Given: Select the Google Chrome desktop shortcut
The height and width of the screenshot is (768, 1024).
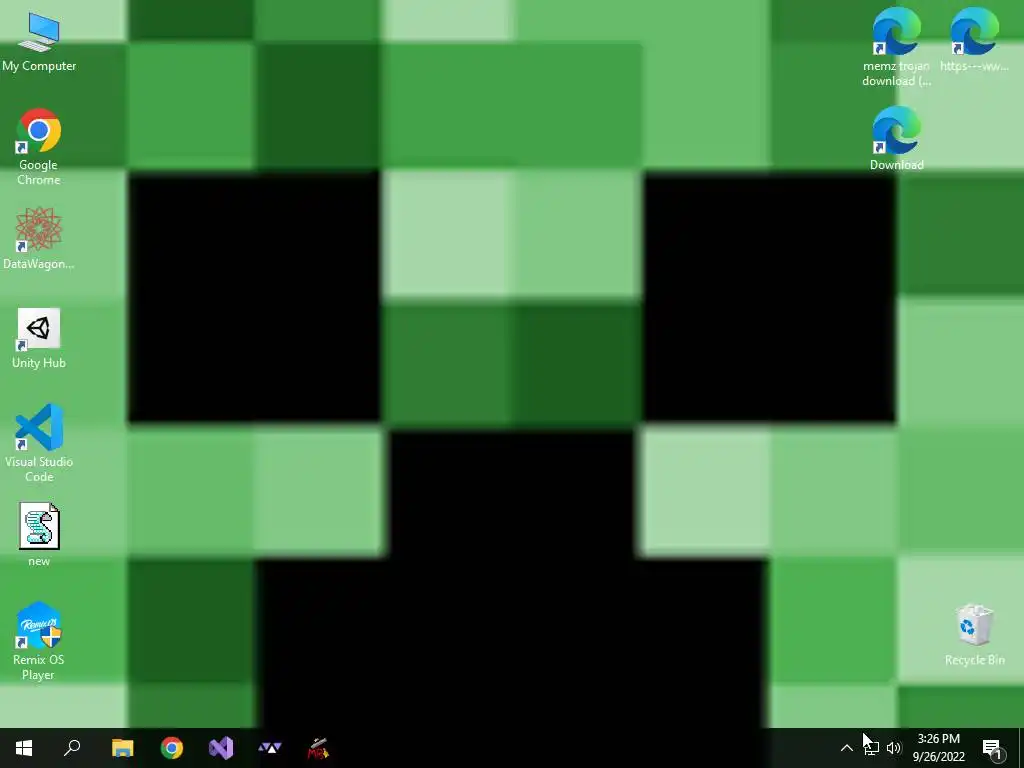Looking at the screenshot, I should tap(39, 147).
